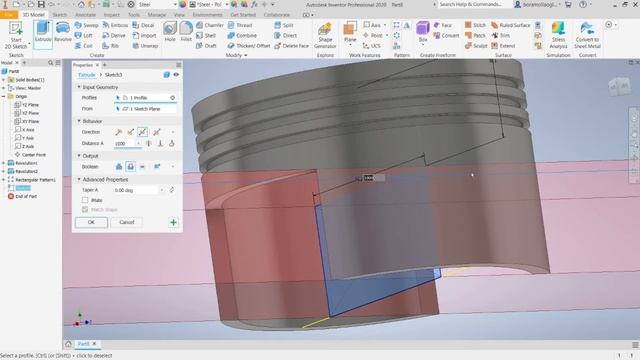The width and height of the screenshot is (640, 360).
Task: Click the Taper A value field
Action: point(136,190)
